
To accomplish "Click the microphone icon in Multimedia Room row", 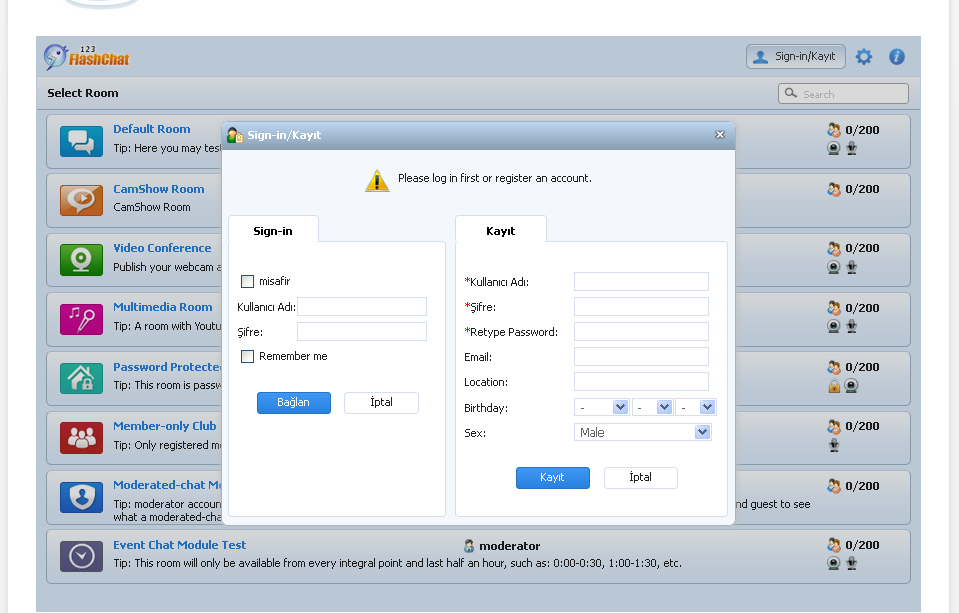I will [851, 326].
